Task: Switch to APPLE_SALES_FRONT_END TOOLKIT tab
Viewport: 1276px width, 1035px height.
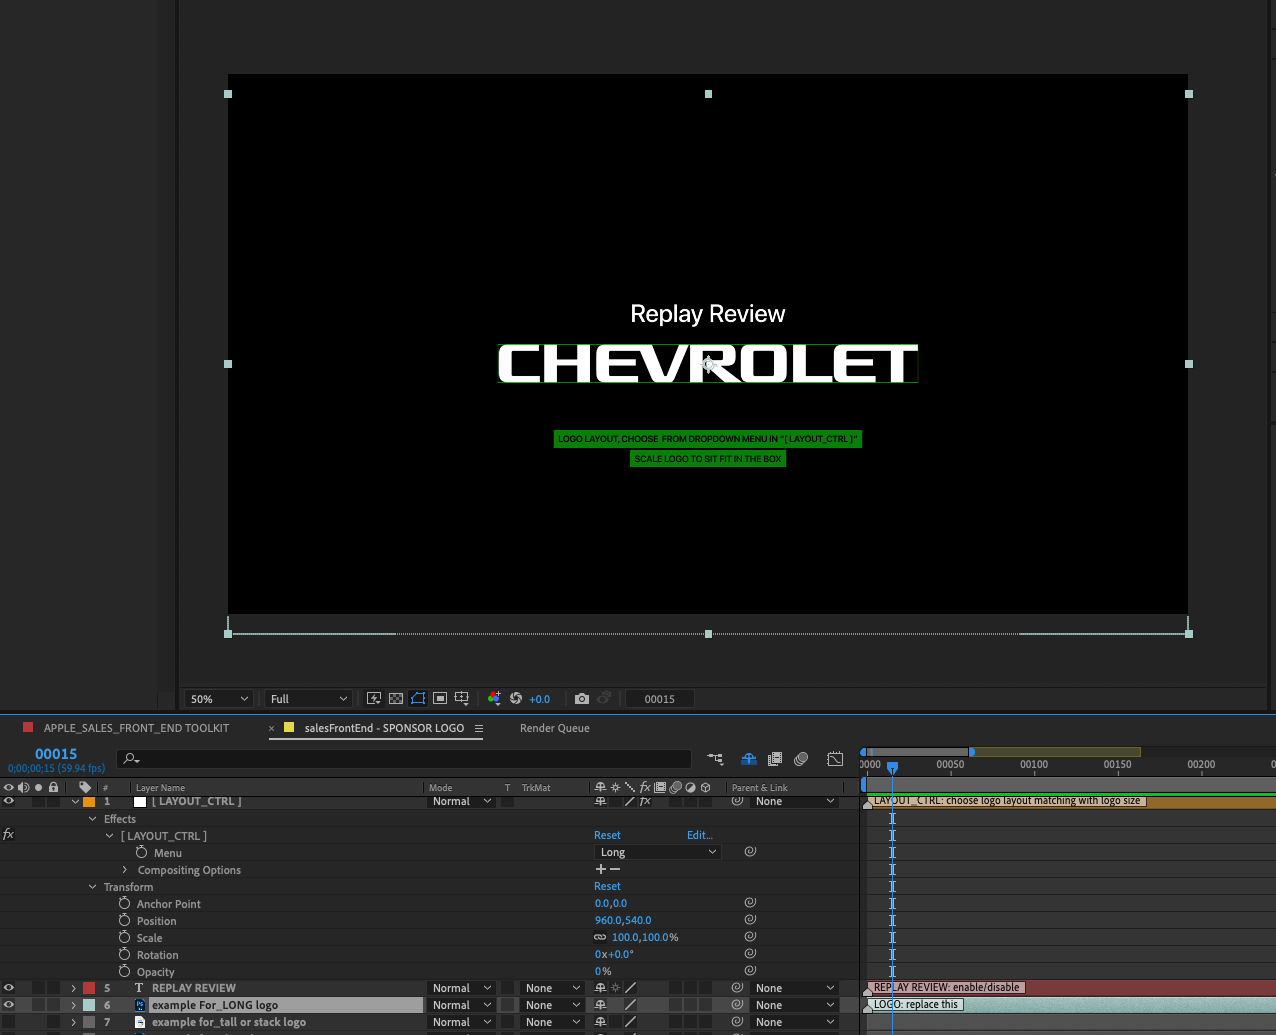Action: pyautogui.click(x=136, y=728)
